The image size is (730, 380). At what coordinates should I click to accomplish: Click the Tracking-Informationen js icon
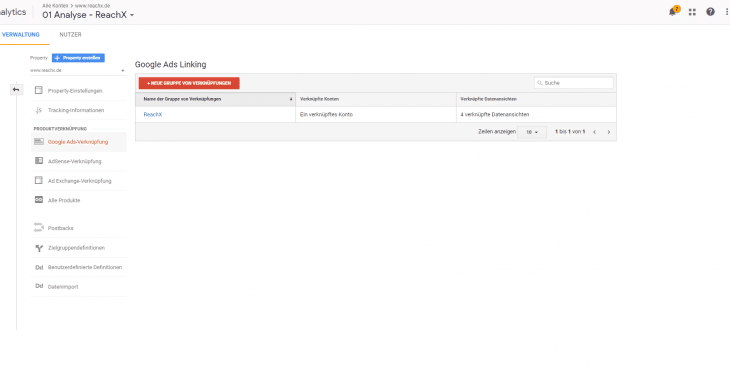click(39, 110)
